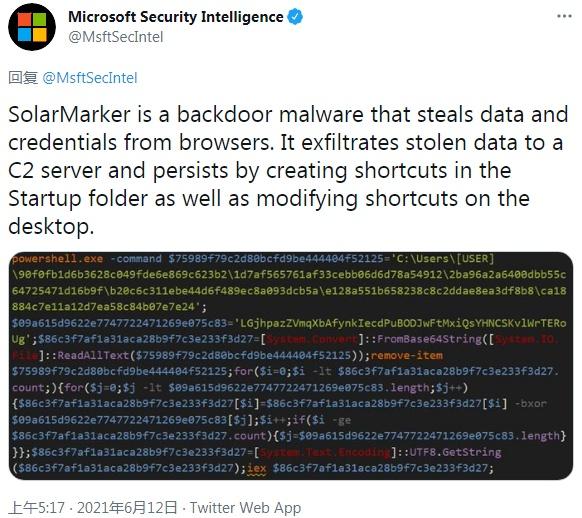This screenshot has width=582, height=518.
Task: Click the 2021年6月12日 date
Action: click(127, 508)
